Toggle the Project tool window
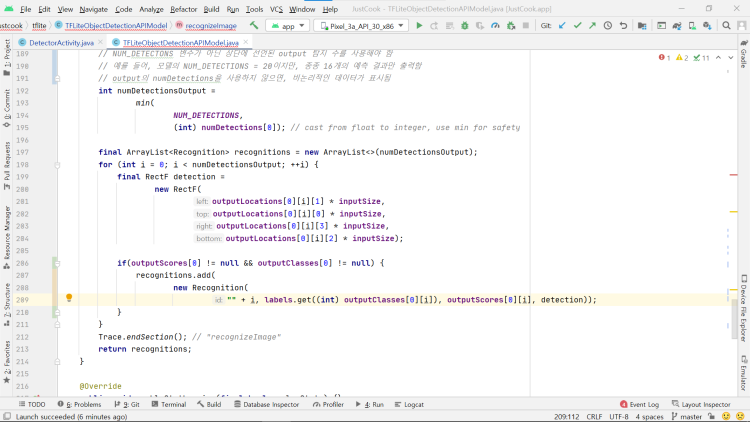Viewport: 750px width, 422px height. [6, 52]
